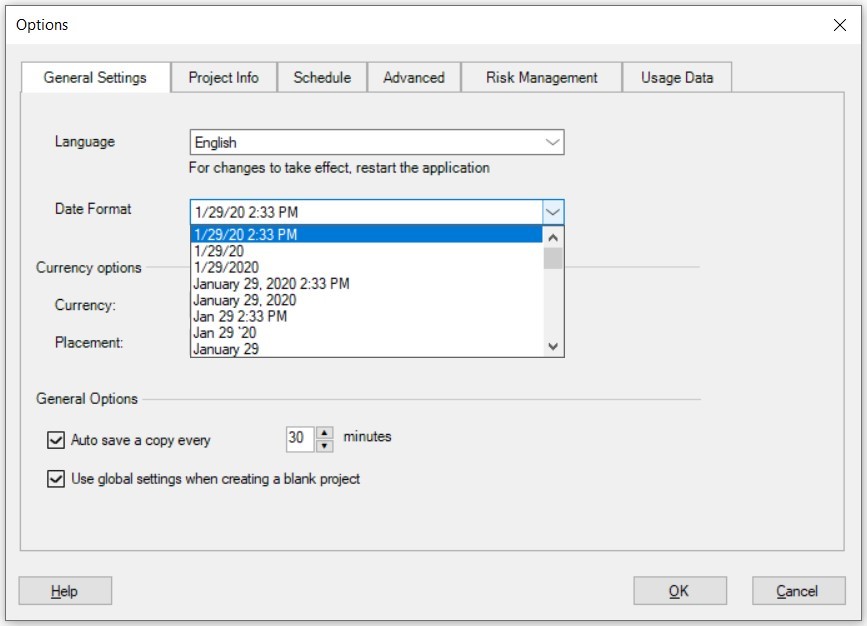Viewport: 867px width, 626px height.
Task: Open the Risk Management tab
Action: point(540,77)
